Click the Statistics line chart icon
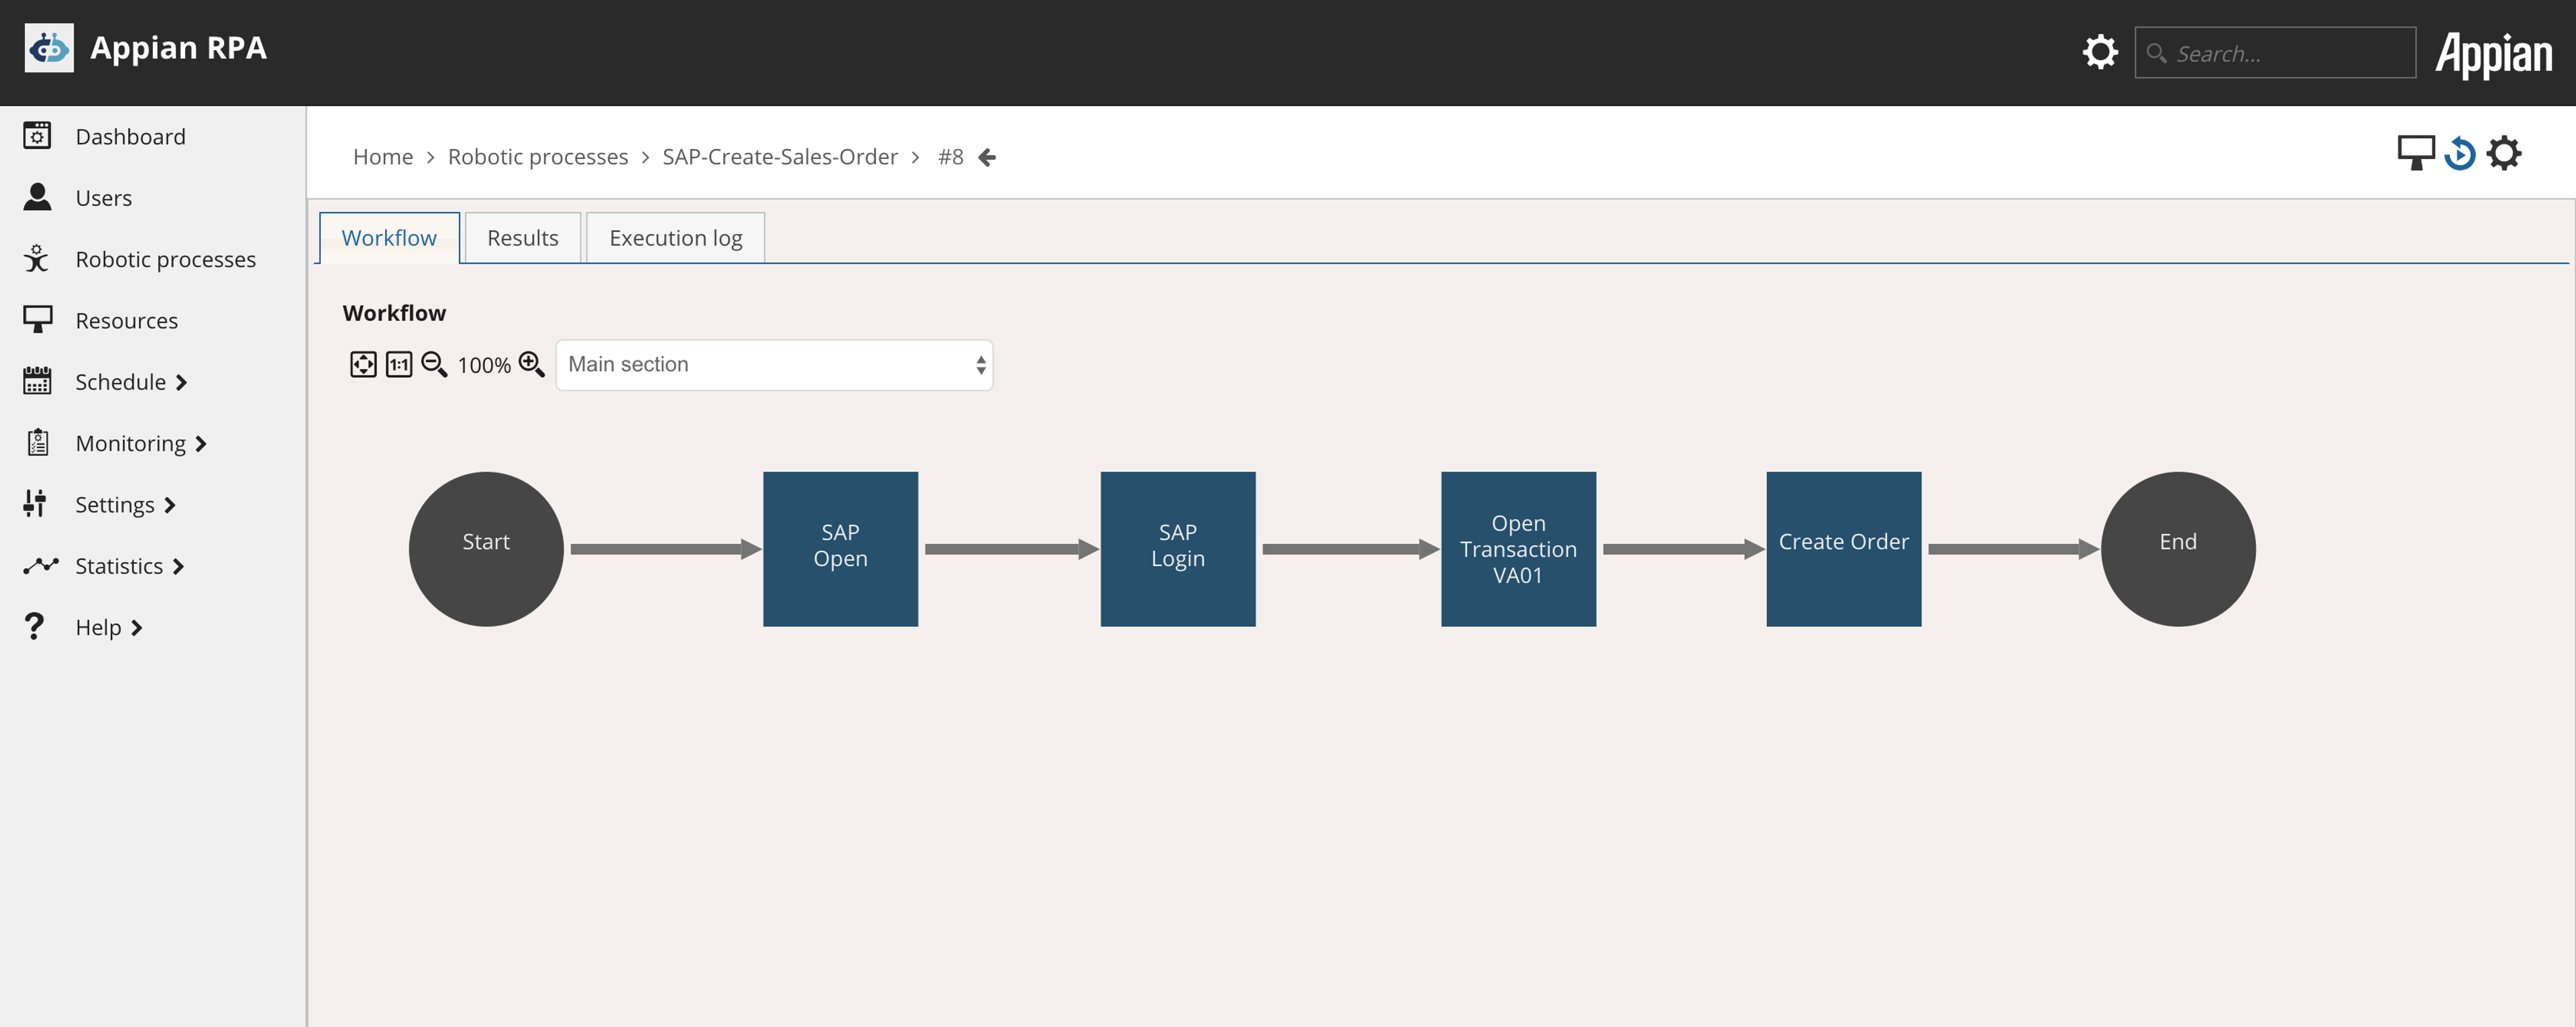The width and height of the screenshot is (2576, 1027). coord(41,566)
